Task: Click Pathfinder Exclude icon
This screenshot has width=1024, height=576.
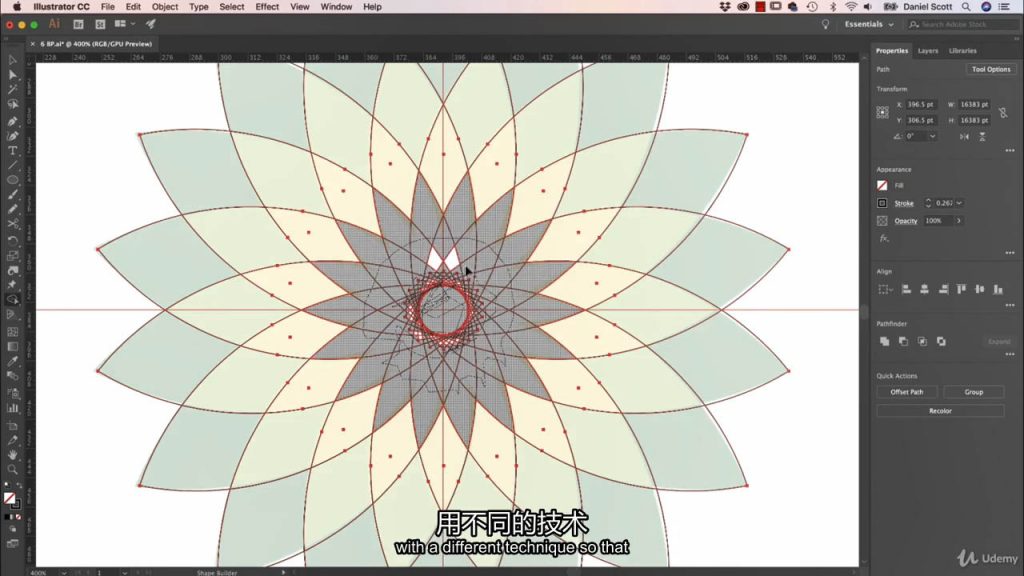Action: [941, 342]
